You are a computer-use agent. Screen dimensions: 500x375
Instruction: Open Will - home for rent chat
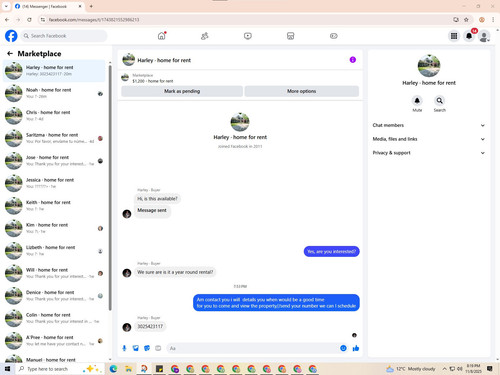54,273
